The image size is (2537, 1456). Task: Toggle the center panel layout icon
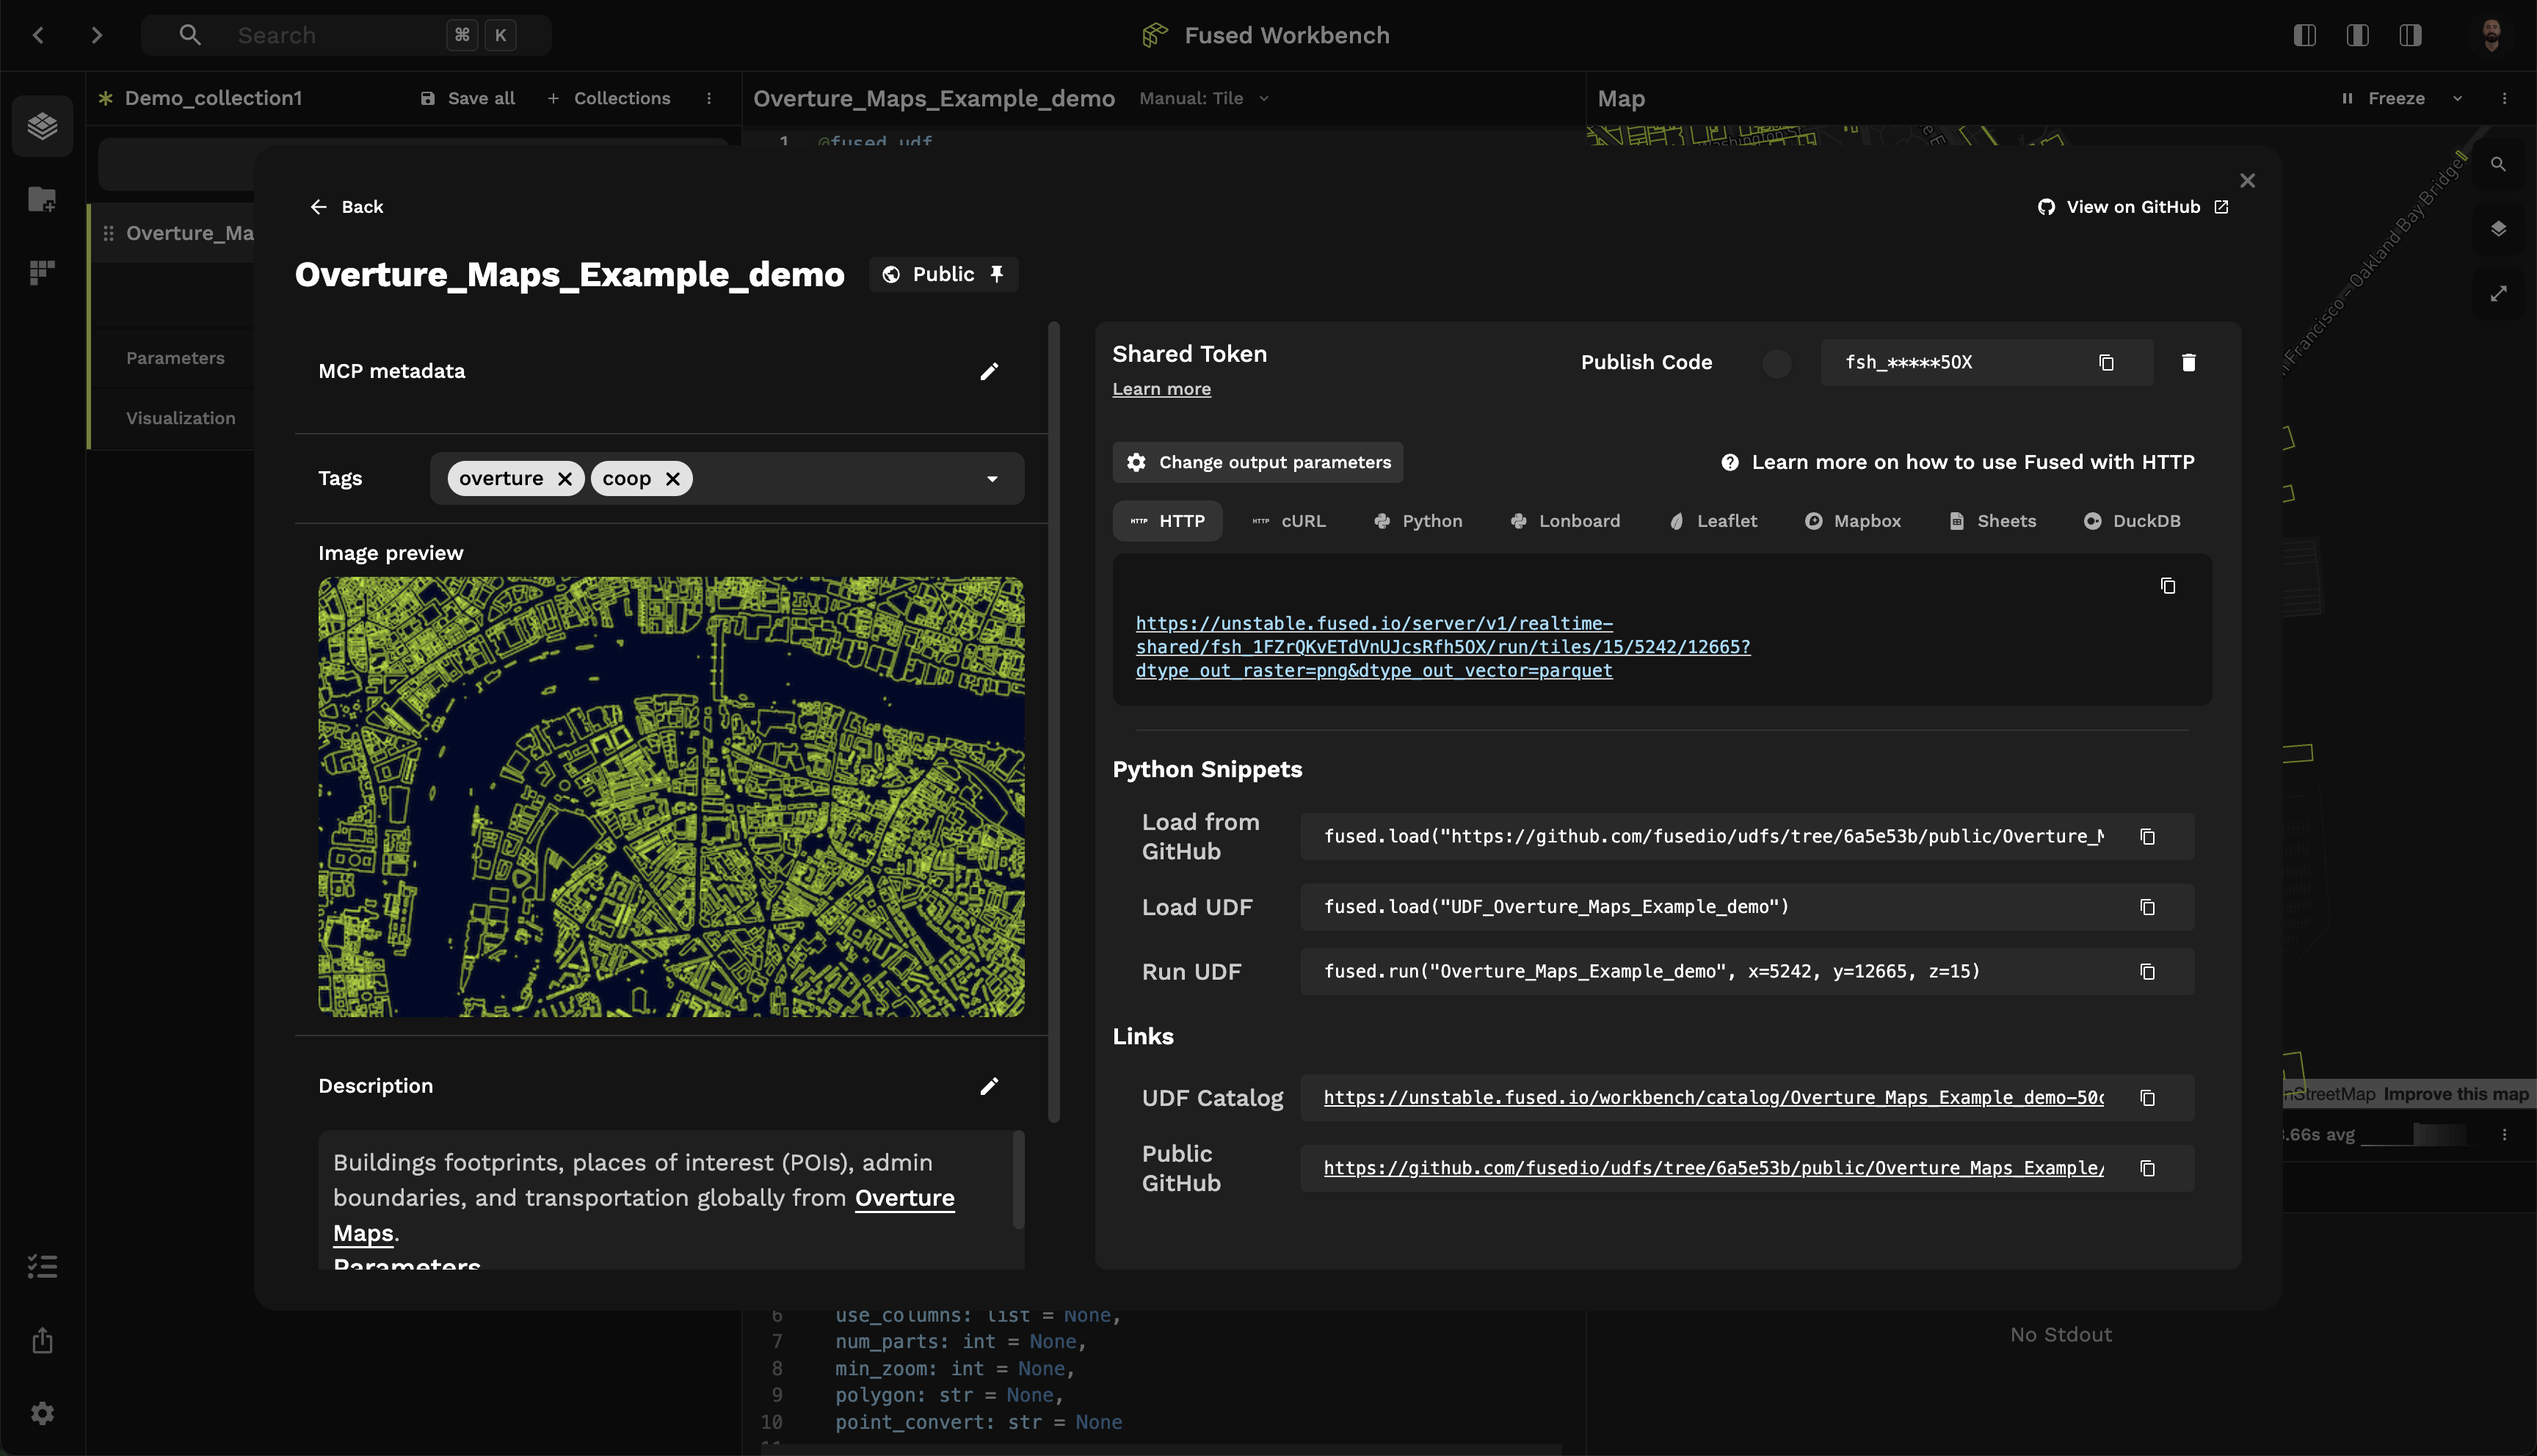tap(2358, 35)
